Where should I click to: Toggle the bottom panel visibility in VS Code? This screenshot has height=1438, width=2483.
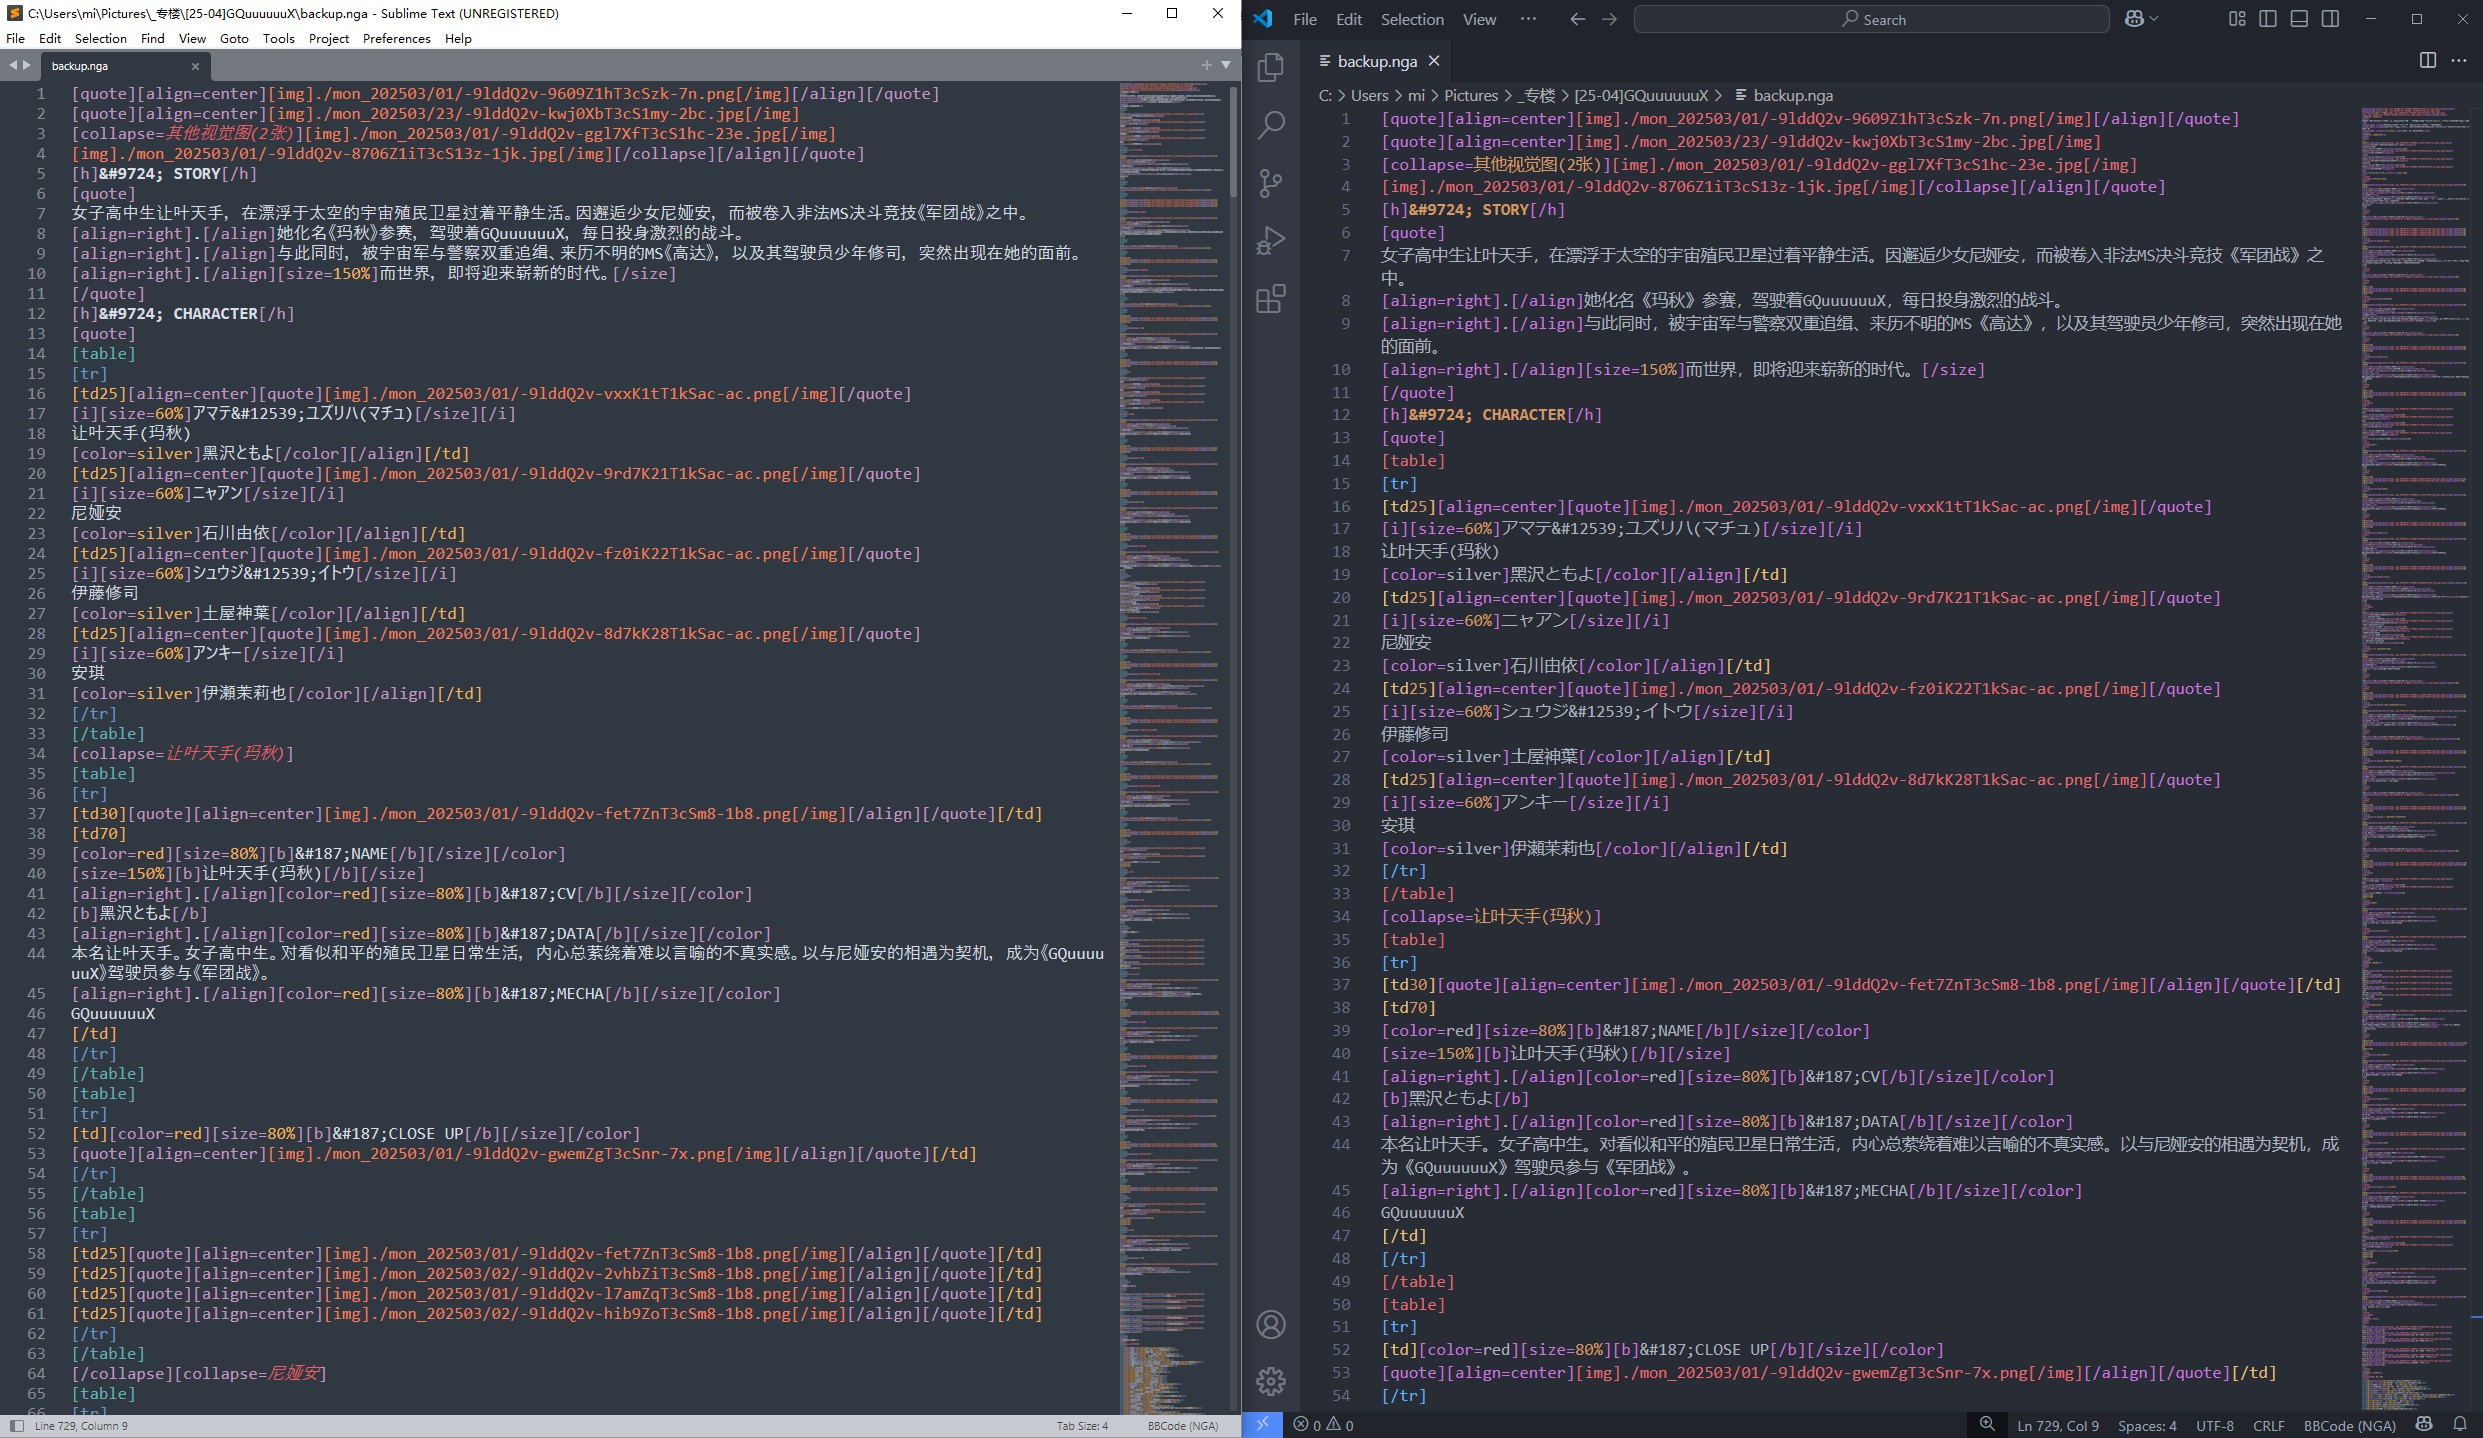click(x=2297, y=19)
